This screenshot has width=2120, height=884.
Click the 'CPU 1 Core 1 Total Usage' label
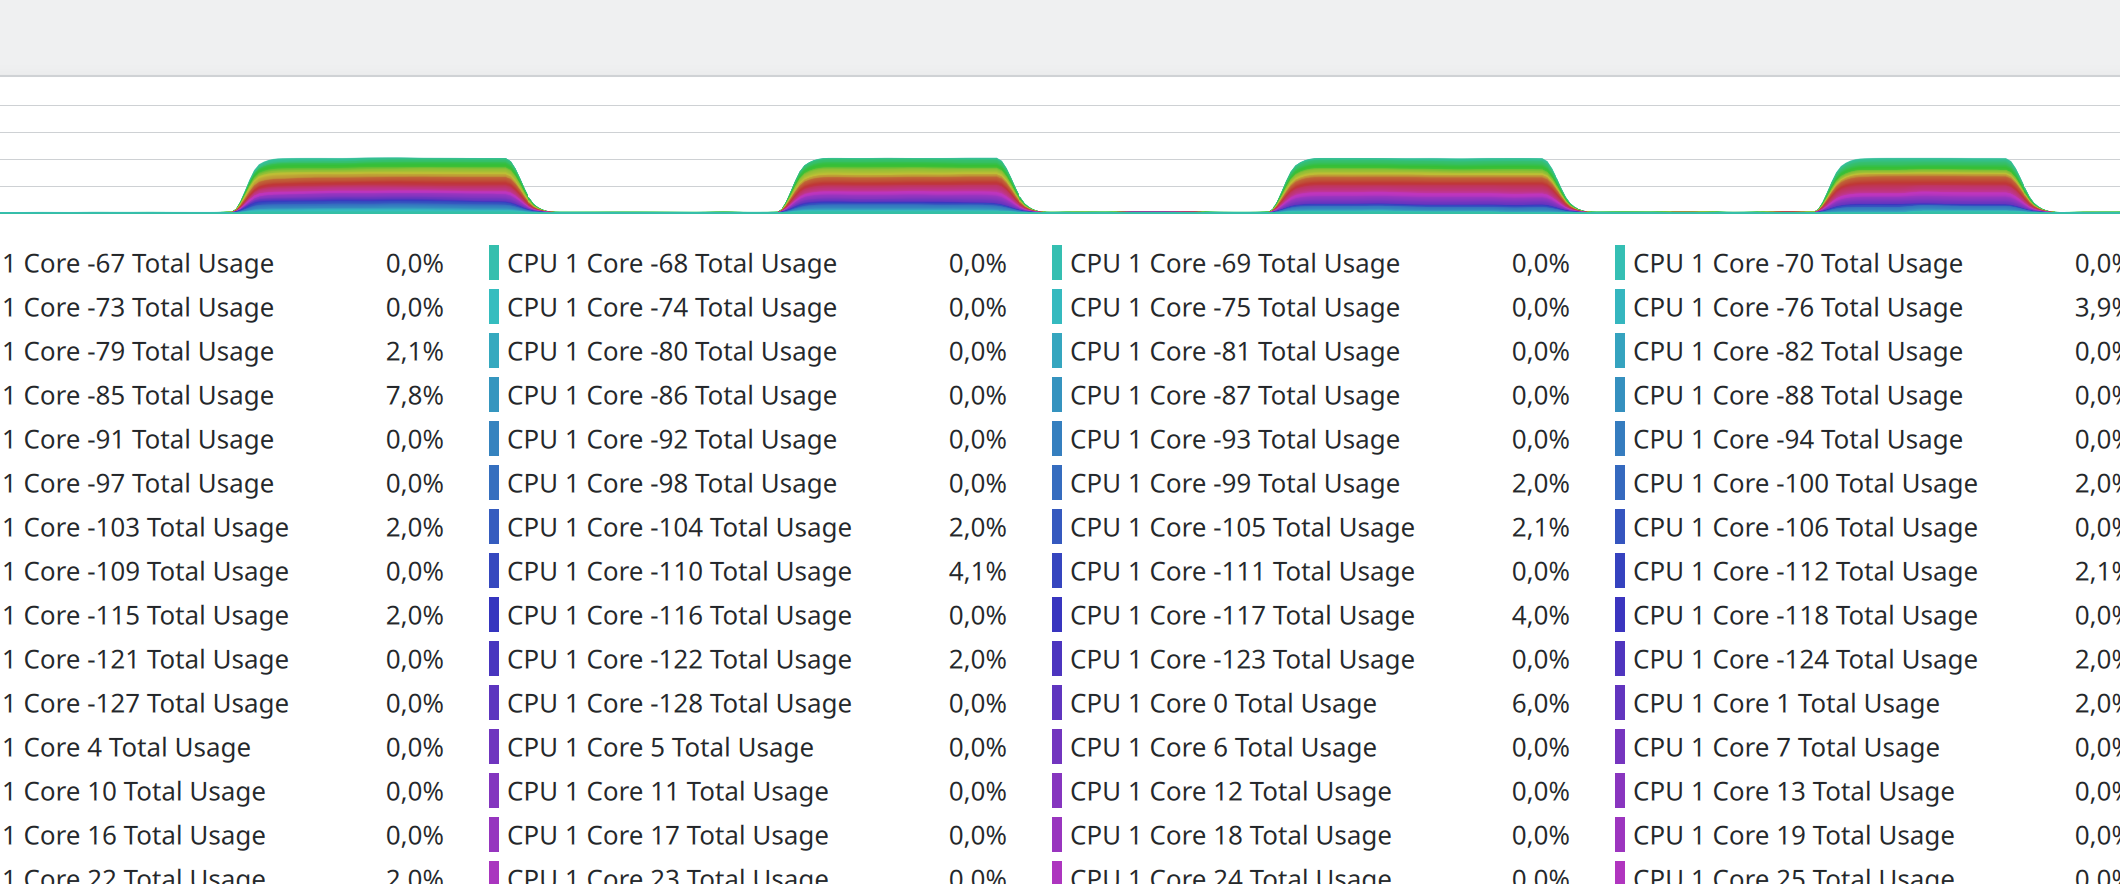[1787, 704]
